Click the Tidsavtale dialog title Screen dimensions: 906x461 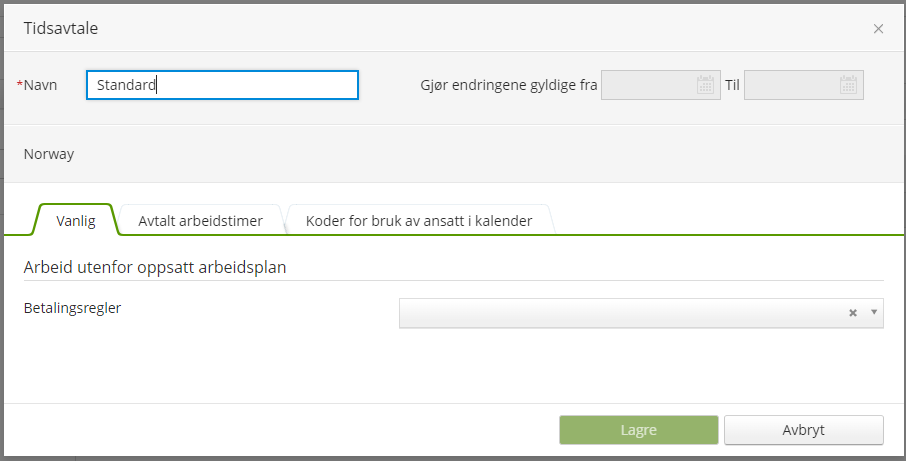coord(61,28)
